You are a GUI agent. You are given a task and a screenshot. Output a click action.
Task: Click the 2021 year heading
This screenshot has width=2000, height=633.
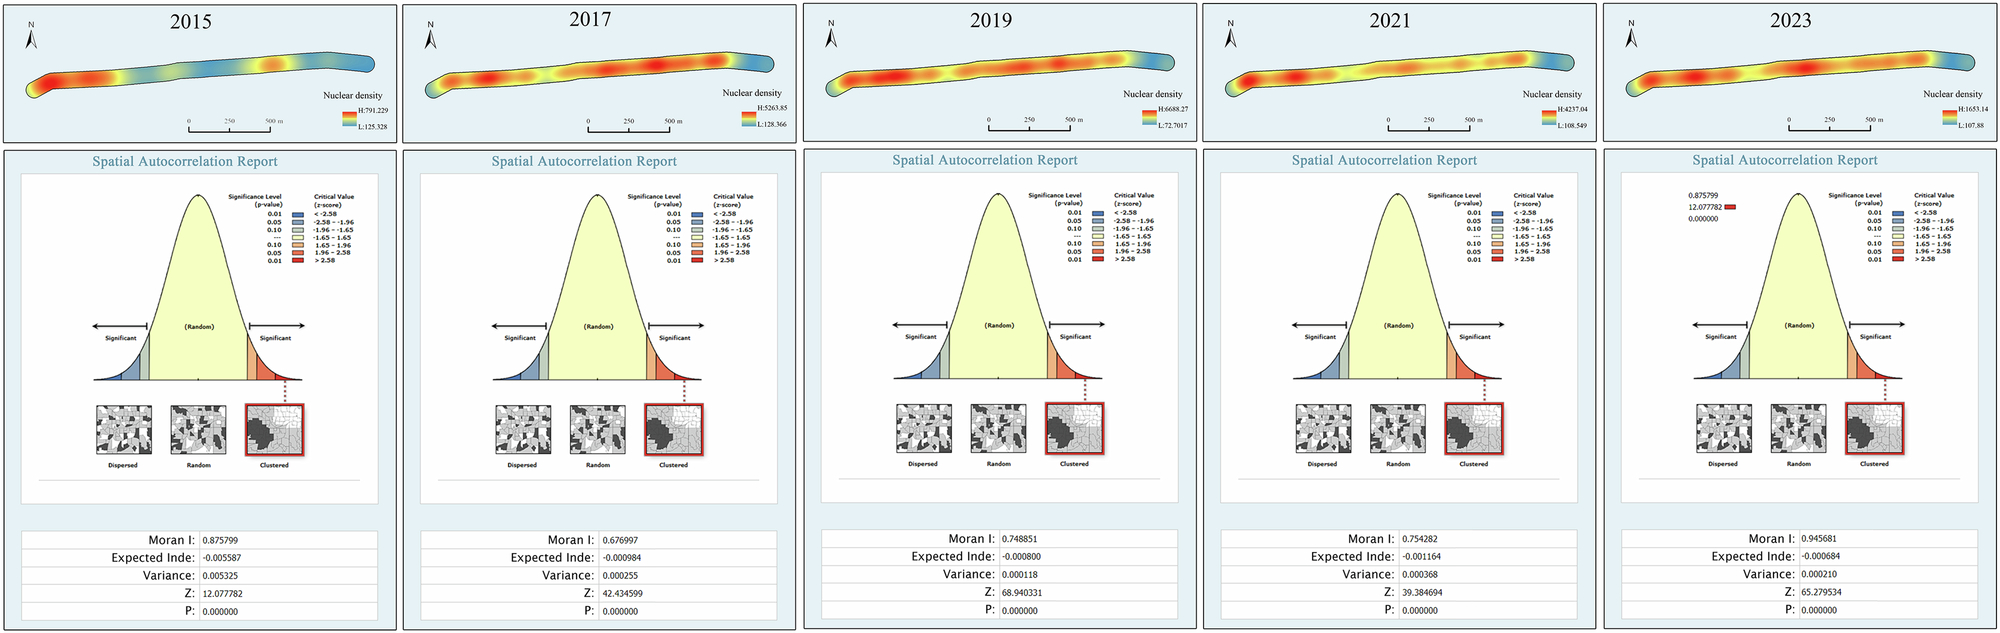(x=1390, y=20)
